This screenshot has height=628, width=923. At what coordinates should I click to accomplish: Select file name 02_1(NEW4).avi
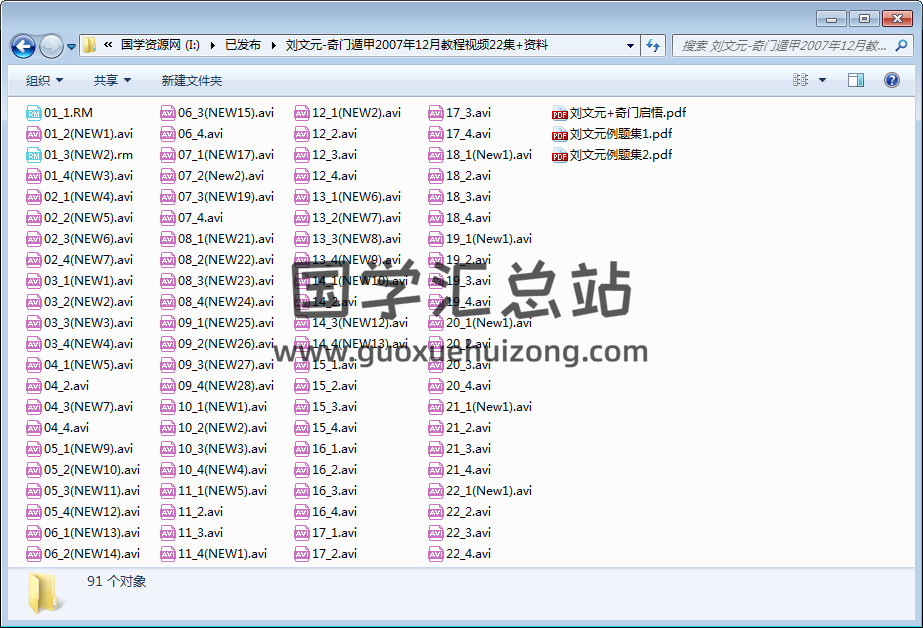(x=88, y=197)
